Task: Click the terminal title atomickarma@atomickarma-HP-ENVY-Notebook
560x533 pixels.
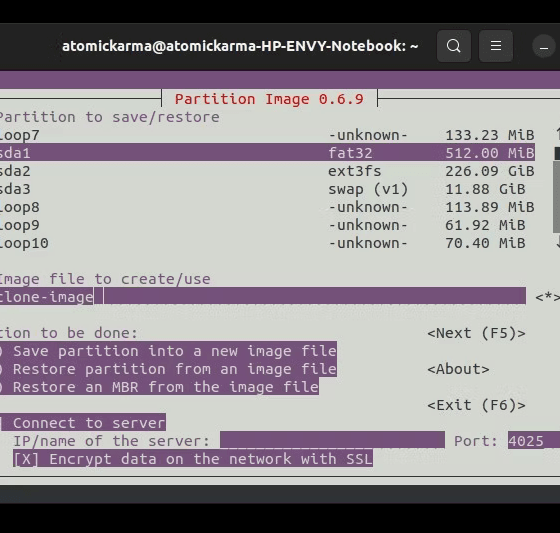Action: point(240,46)
